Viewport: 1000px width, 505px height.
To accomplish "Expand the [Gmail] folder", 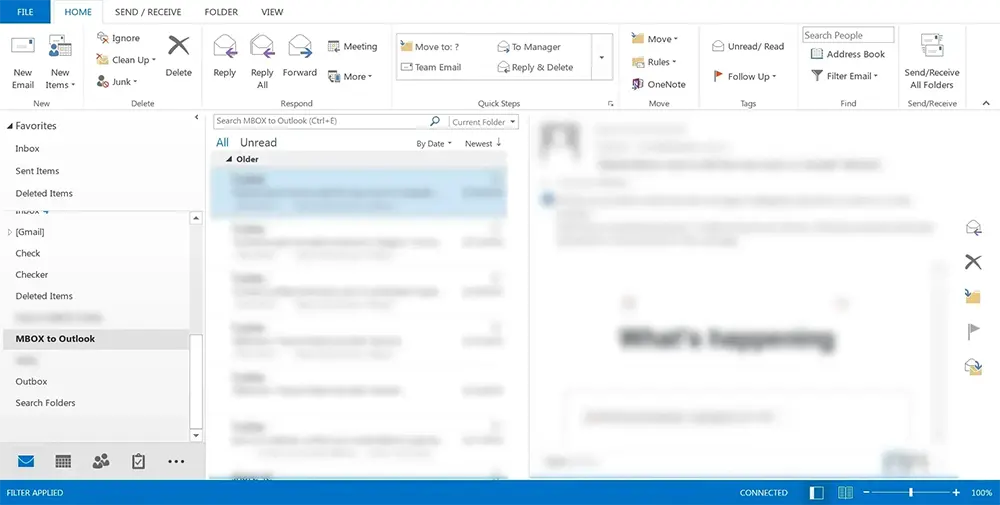I will (x=10, y=232).
